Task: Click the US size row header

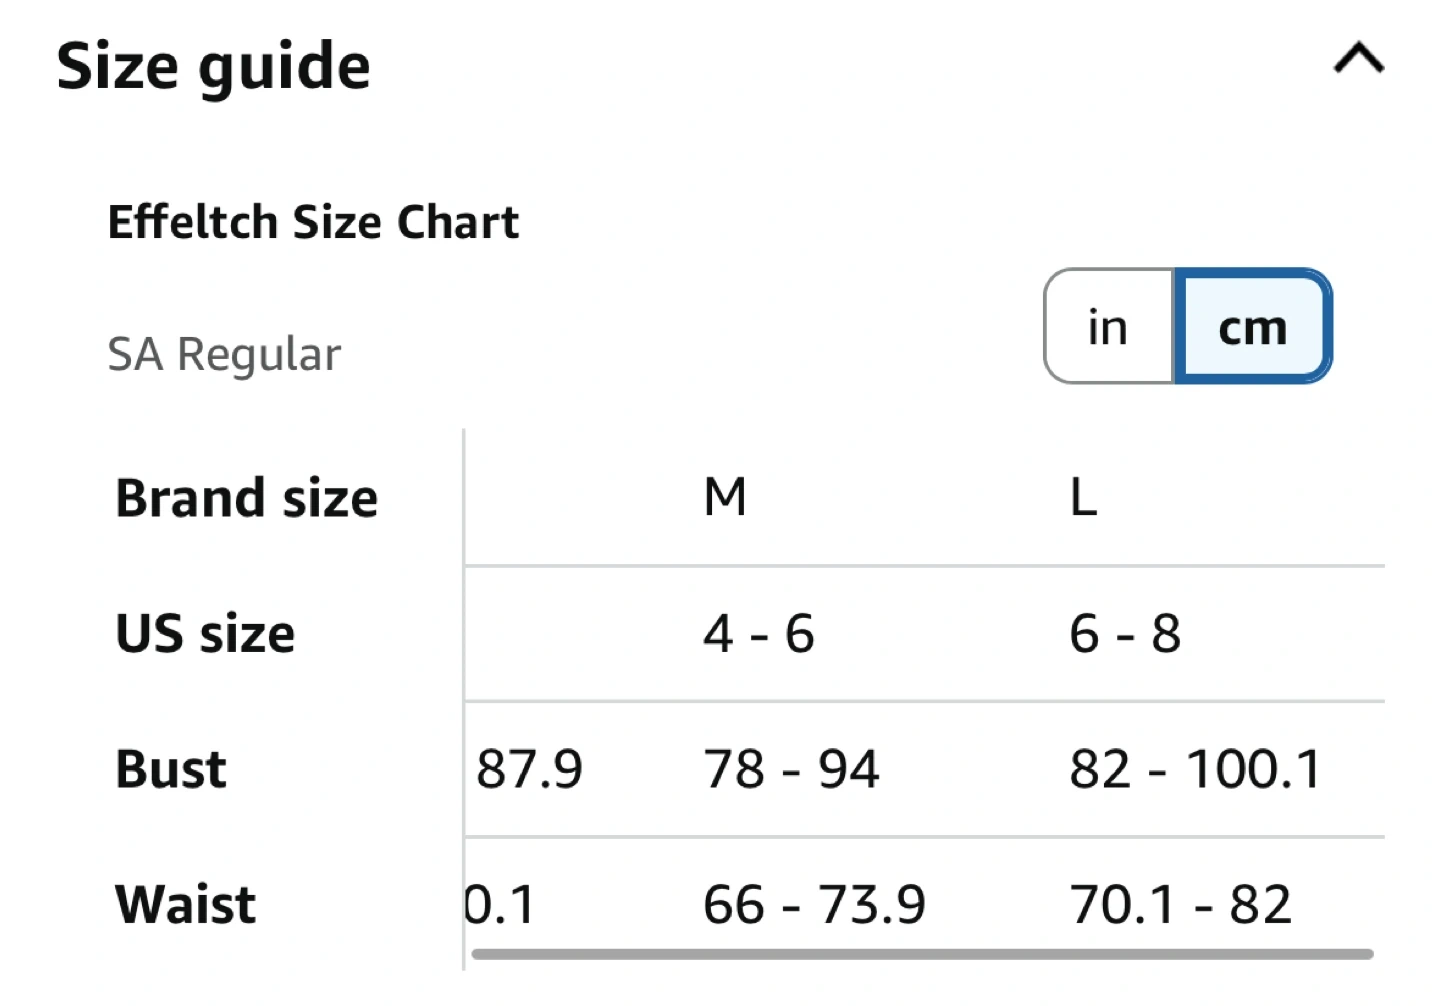Action: pos(206,634)
